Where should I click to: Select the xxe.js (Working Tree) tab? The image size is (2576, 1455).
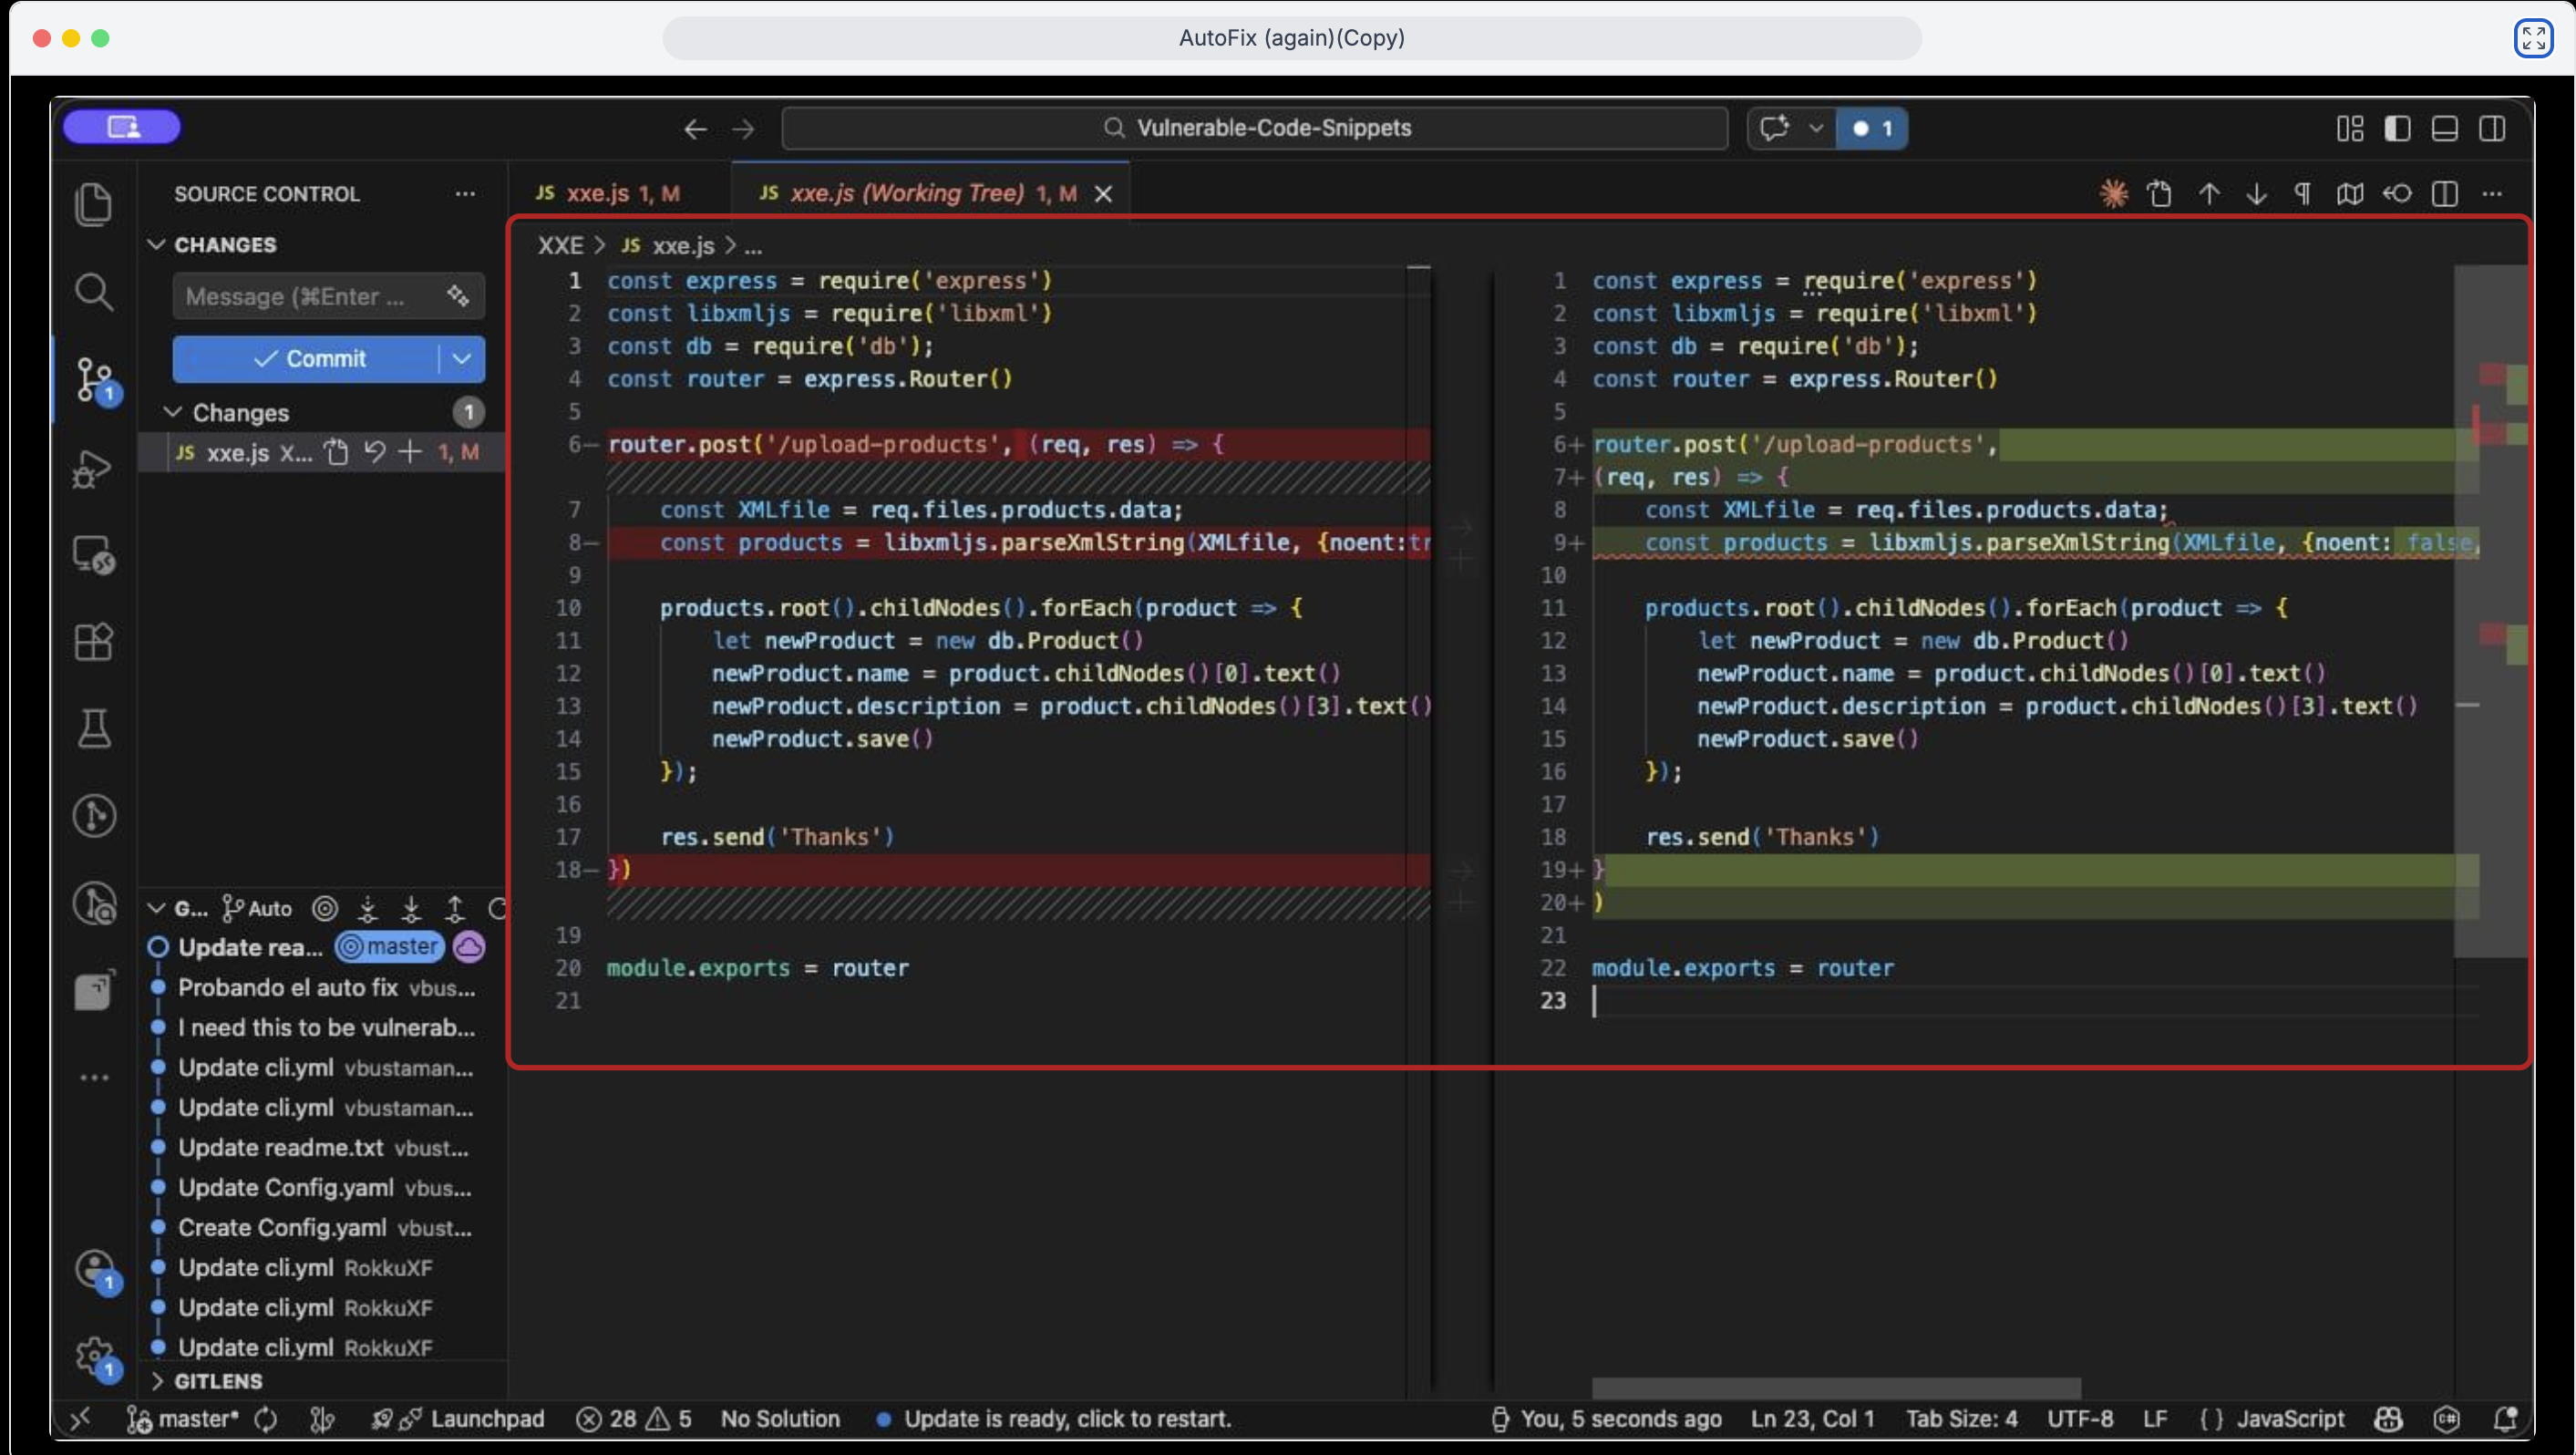tap(905, 193)
